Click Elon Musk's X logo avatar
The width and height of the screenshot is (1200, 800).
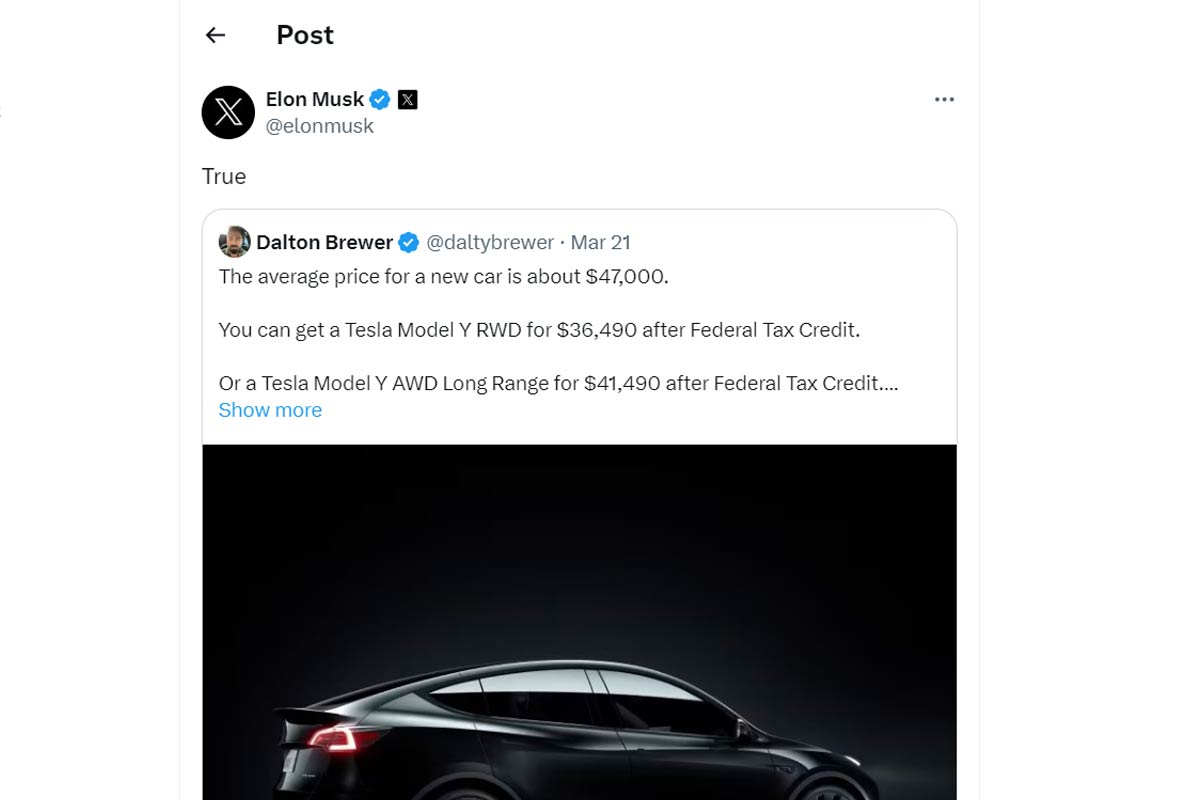coord(228,112)
